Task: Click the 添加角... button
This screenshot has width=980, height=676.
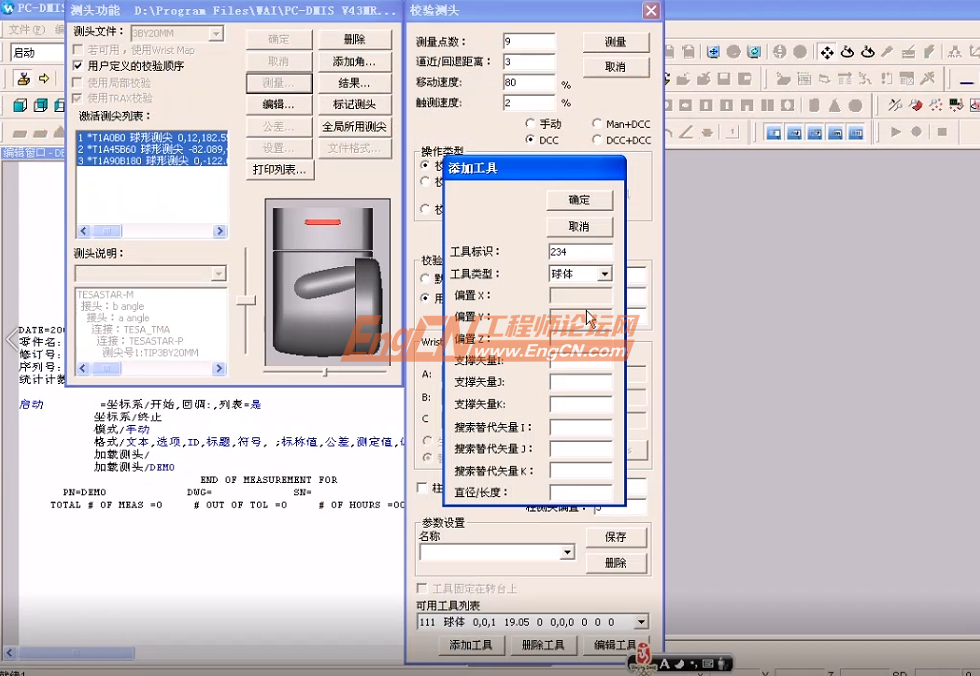Action: pos(354,61)
